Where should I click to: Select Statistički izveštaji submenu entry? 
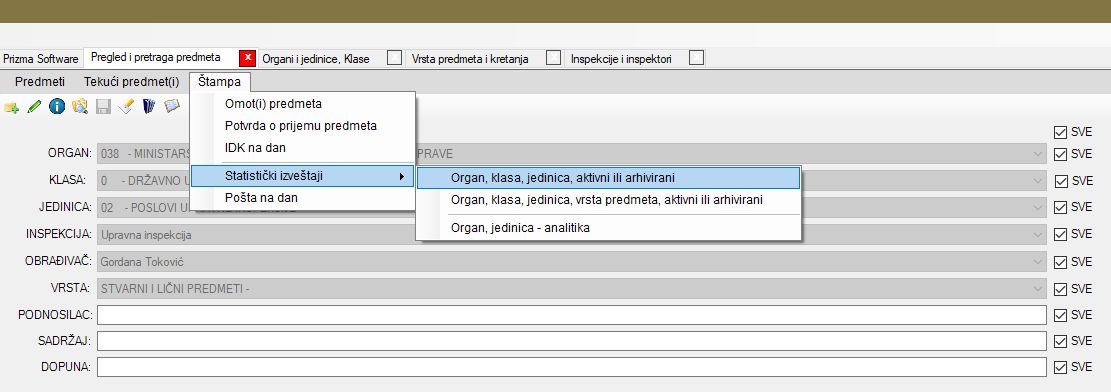(303, 176)
